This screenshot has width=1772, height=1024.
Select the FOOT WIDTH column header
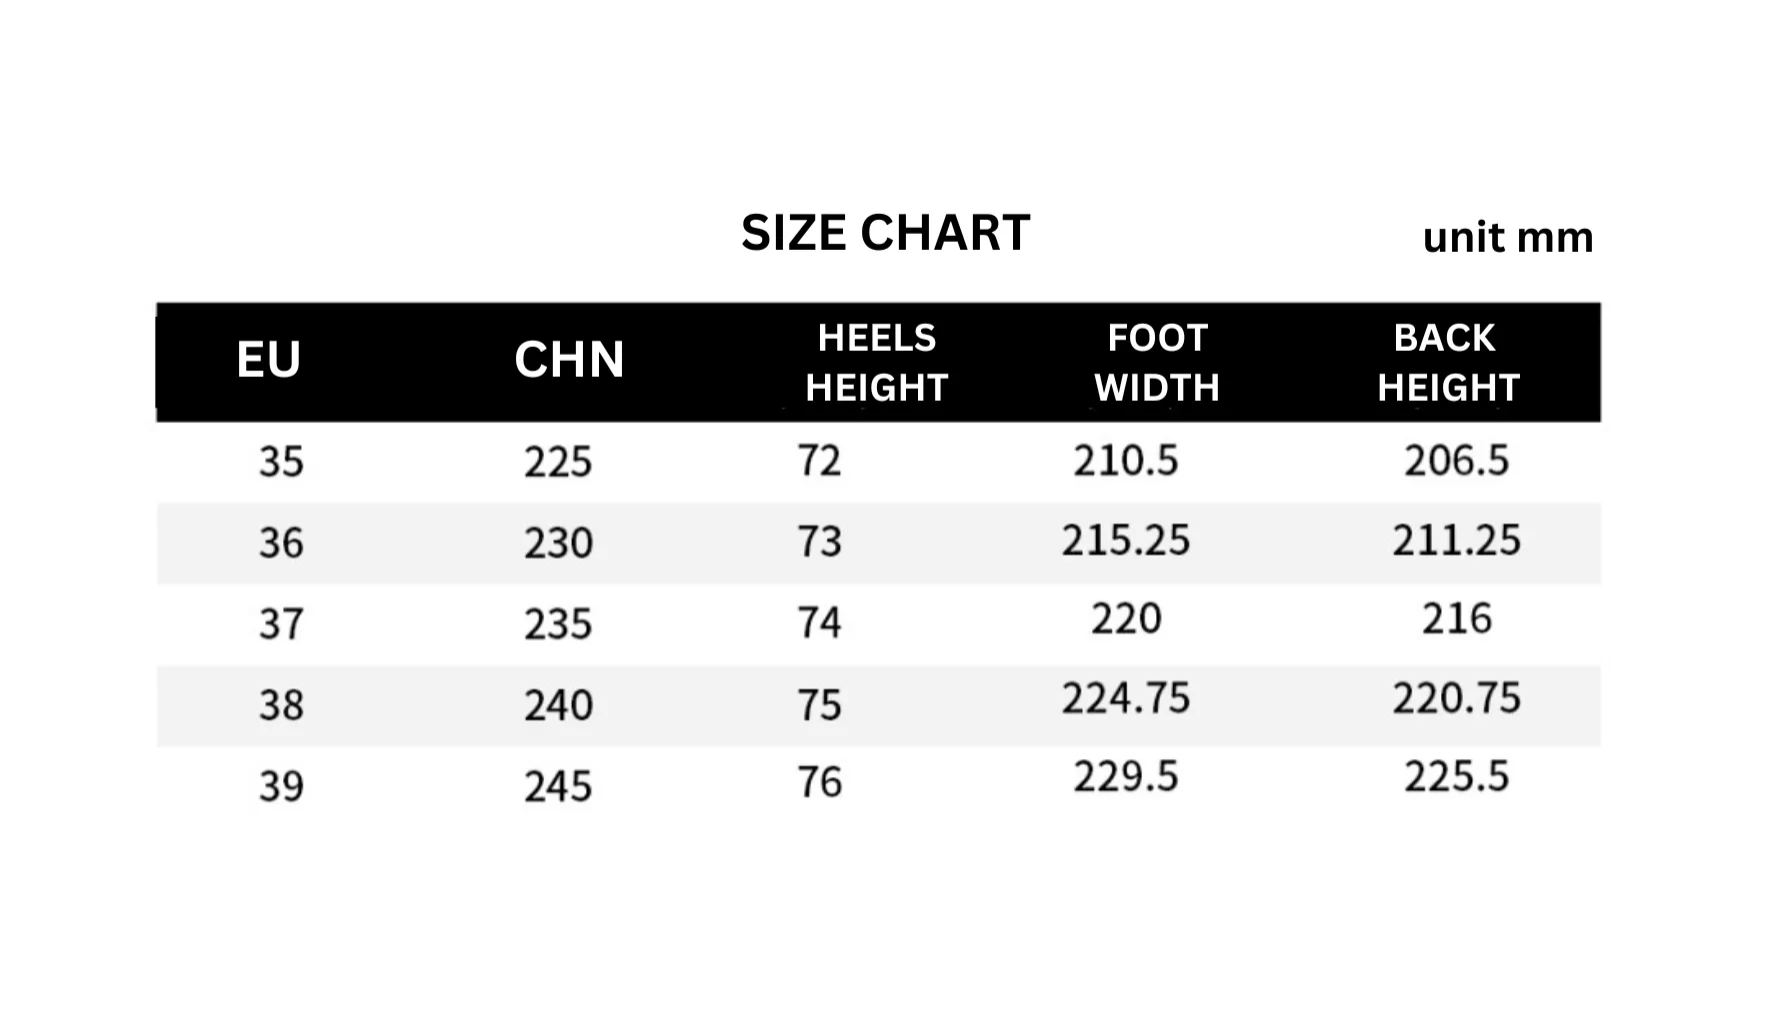pyautogui.click(x=1157, y=362)
